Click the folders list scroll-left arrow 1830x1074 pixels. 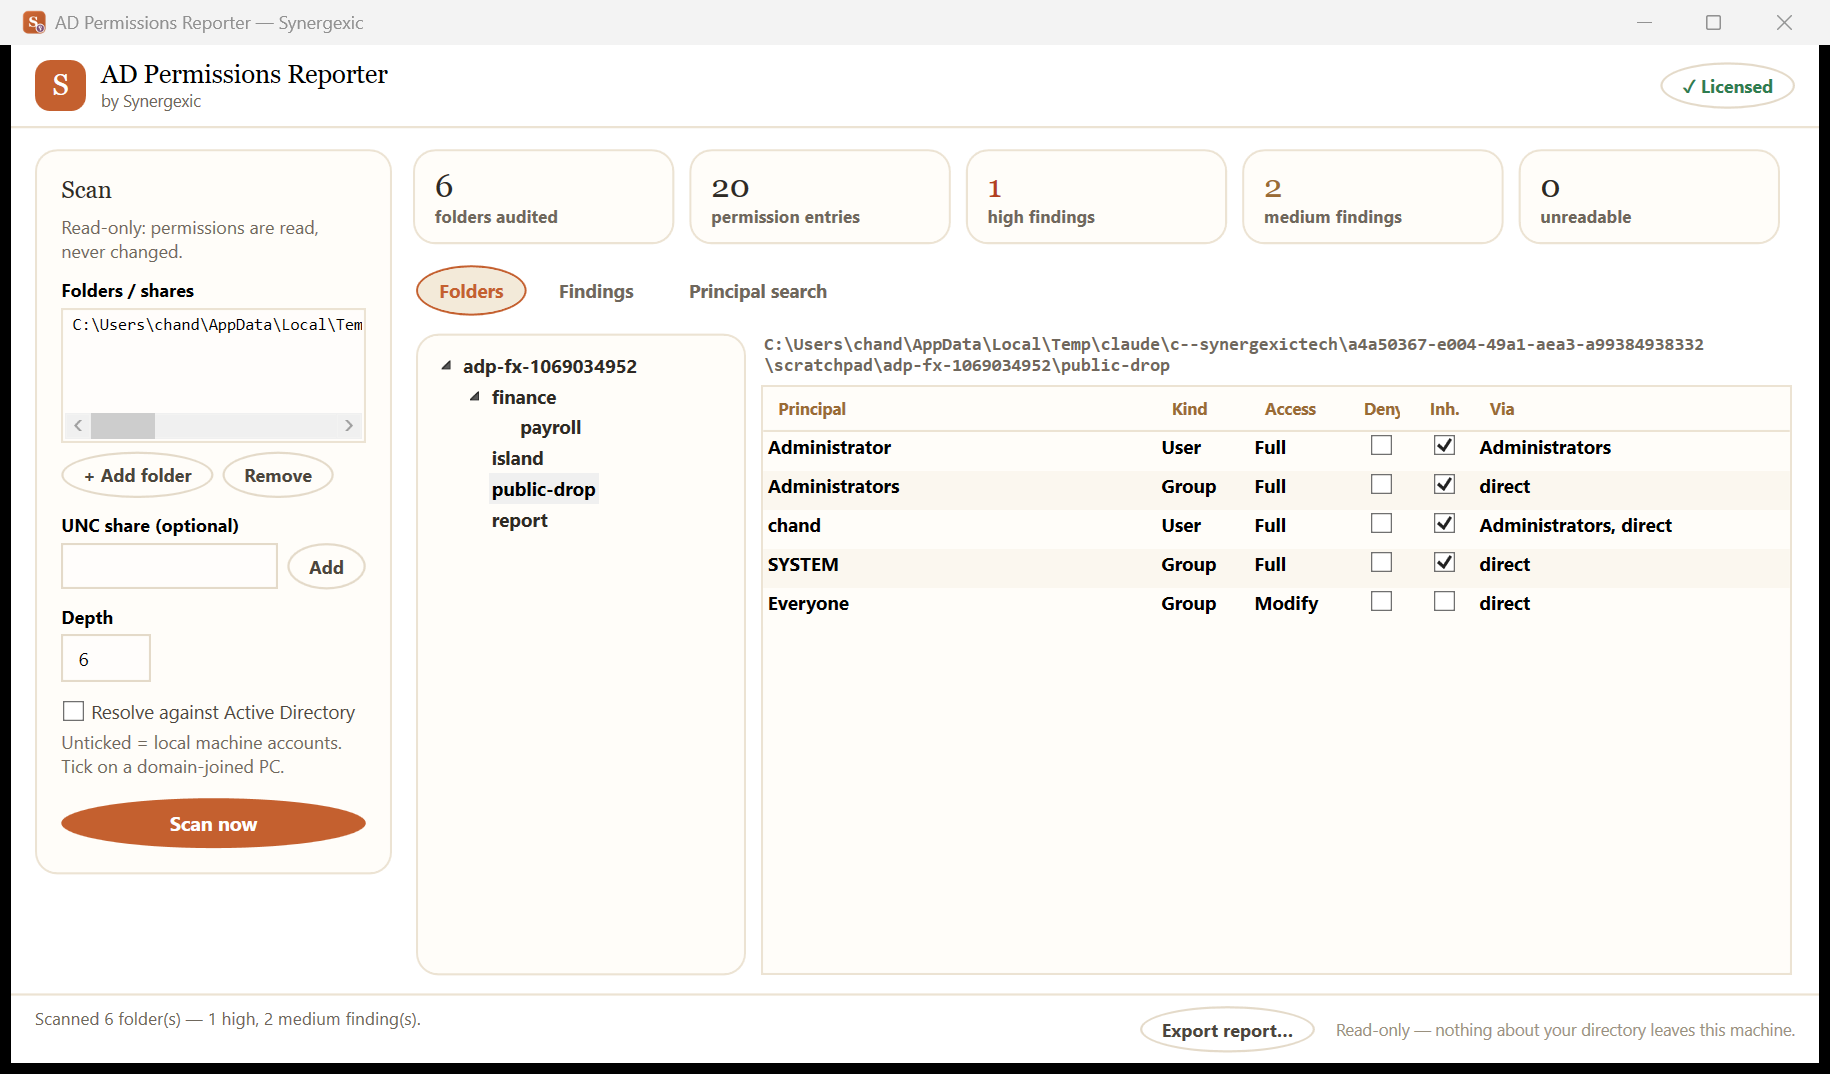coord(78,425)
